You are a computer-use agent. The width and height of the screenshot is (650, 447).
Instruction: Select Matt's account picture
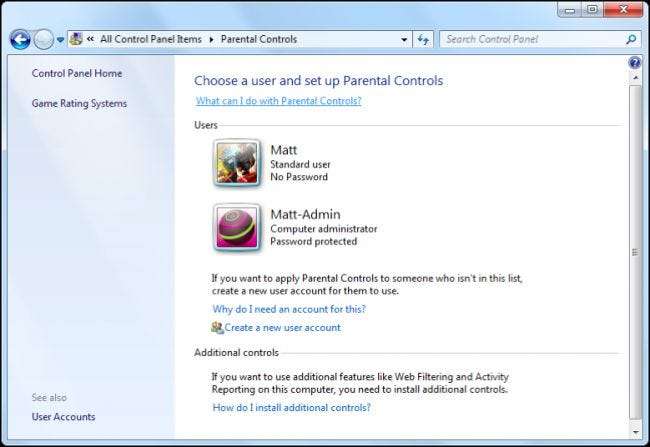[237, 163]
